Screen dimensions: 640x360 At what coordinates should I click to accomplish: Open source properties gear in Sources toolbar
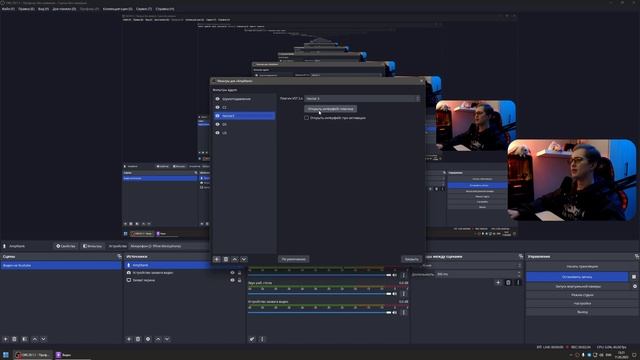click(x=148, y=339)
